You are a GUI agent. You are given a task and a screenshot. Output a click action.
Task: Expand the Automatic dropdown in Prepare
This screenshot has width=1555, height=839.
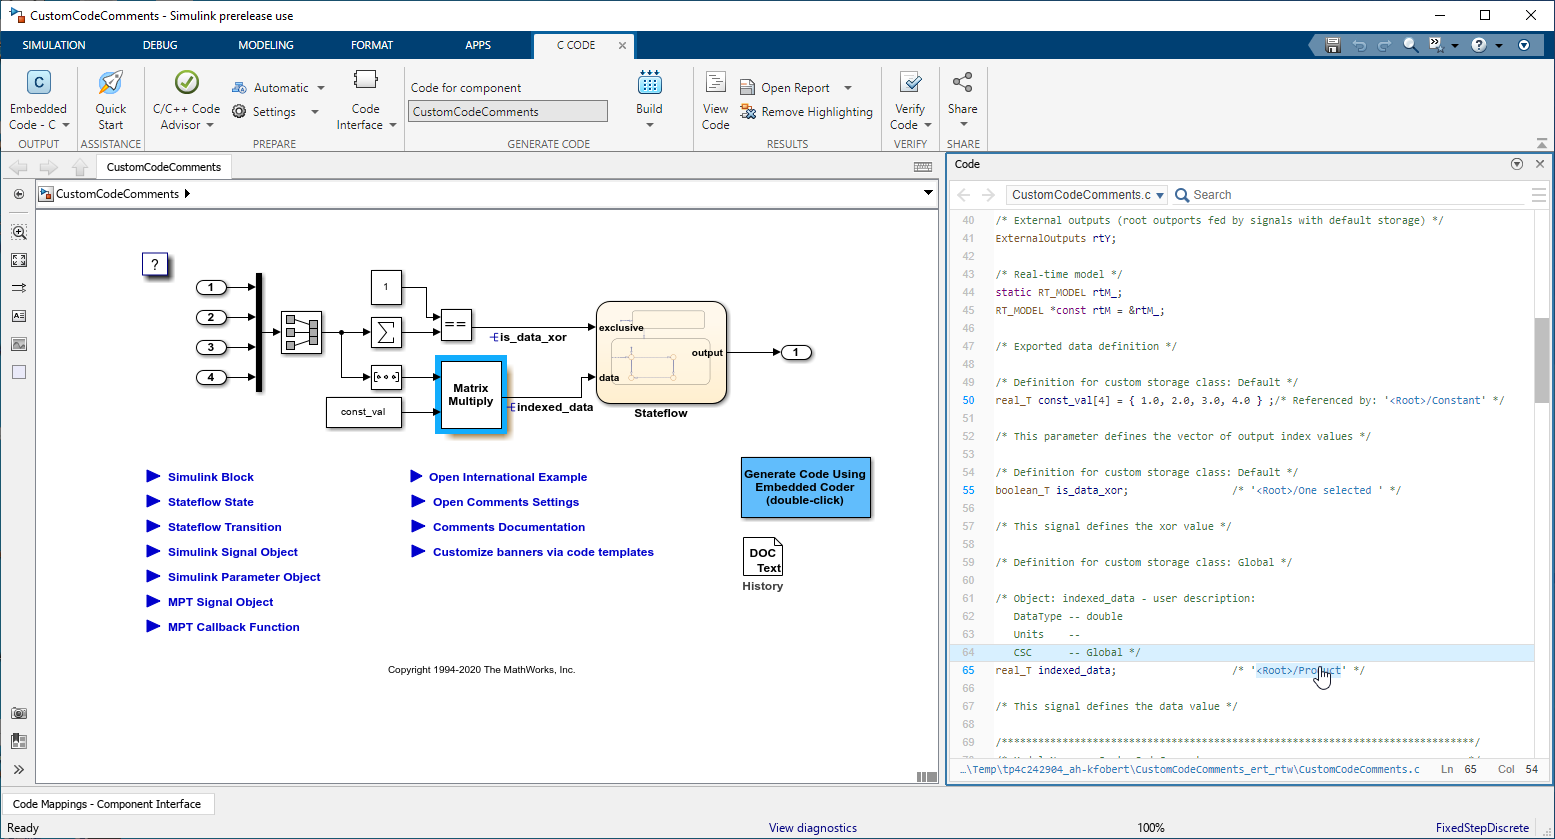320,88
